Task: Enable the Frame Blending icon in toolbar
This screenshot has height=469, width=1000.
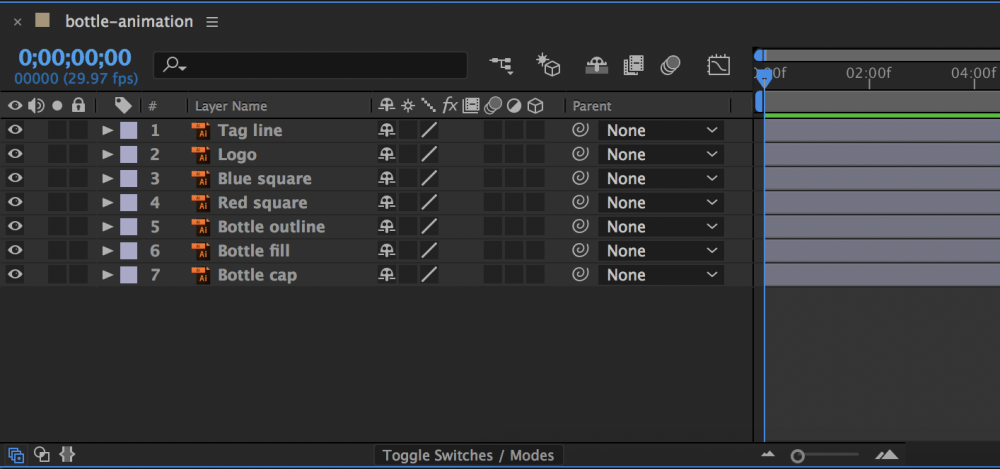Action: 633,65
